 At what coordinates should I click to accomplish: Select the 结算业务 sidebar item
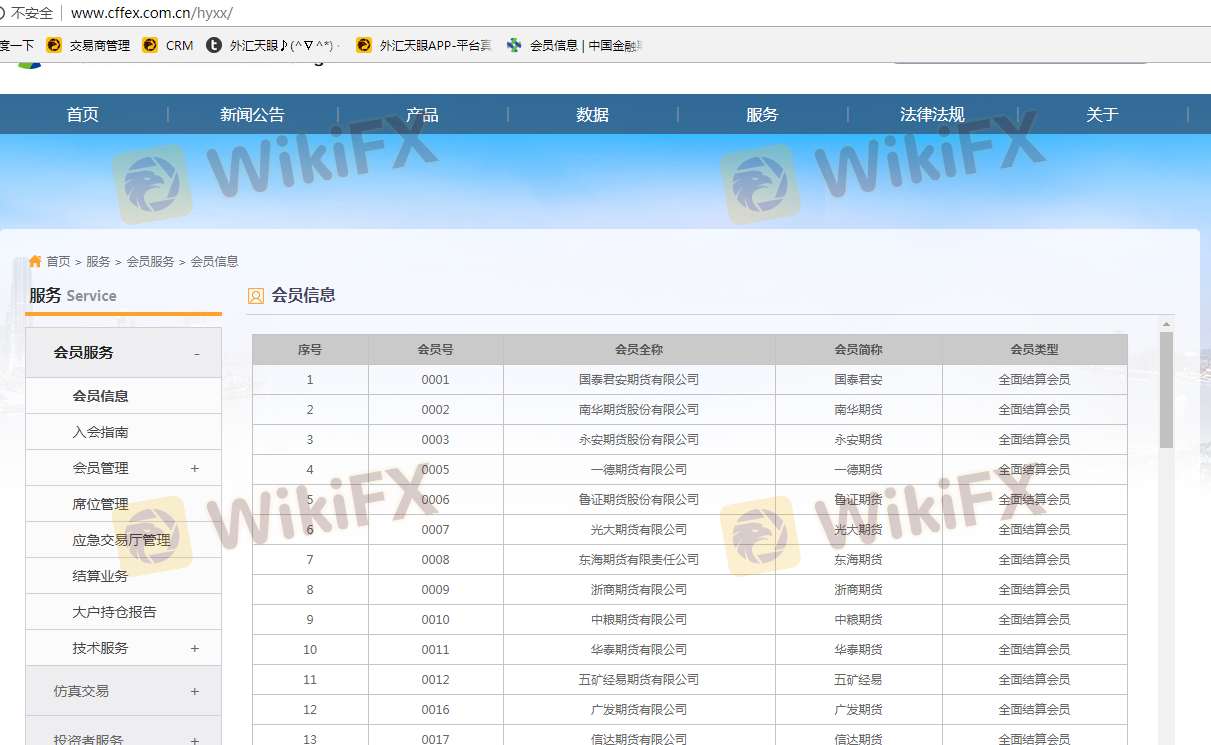[100, 576]
